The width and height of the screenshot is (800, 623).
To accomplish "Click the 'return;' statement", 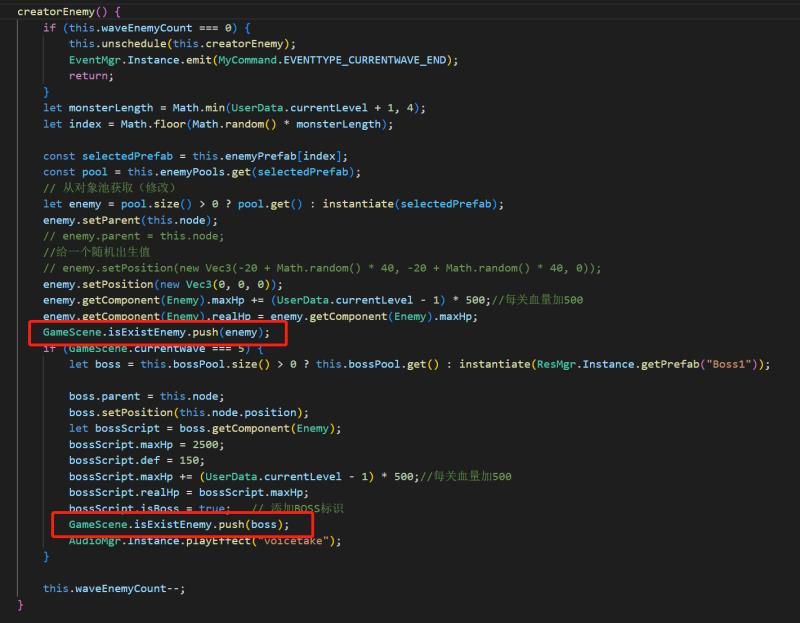I will click(x=91, y=76).
